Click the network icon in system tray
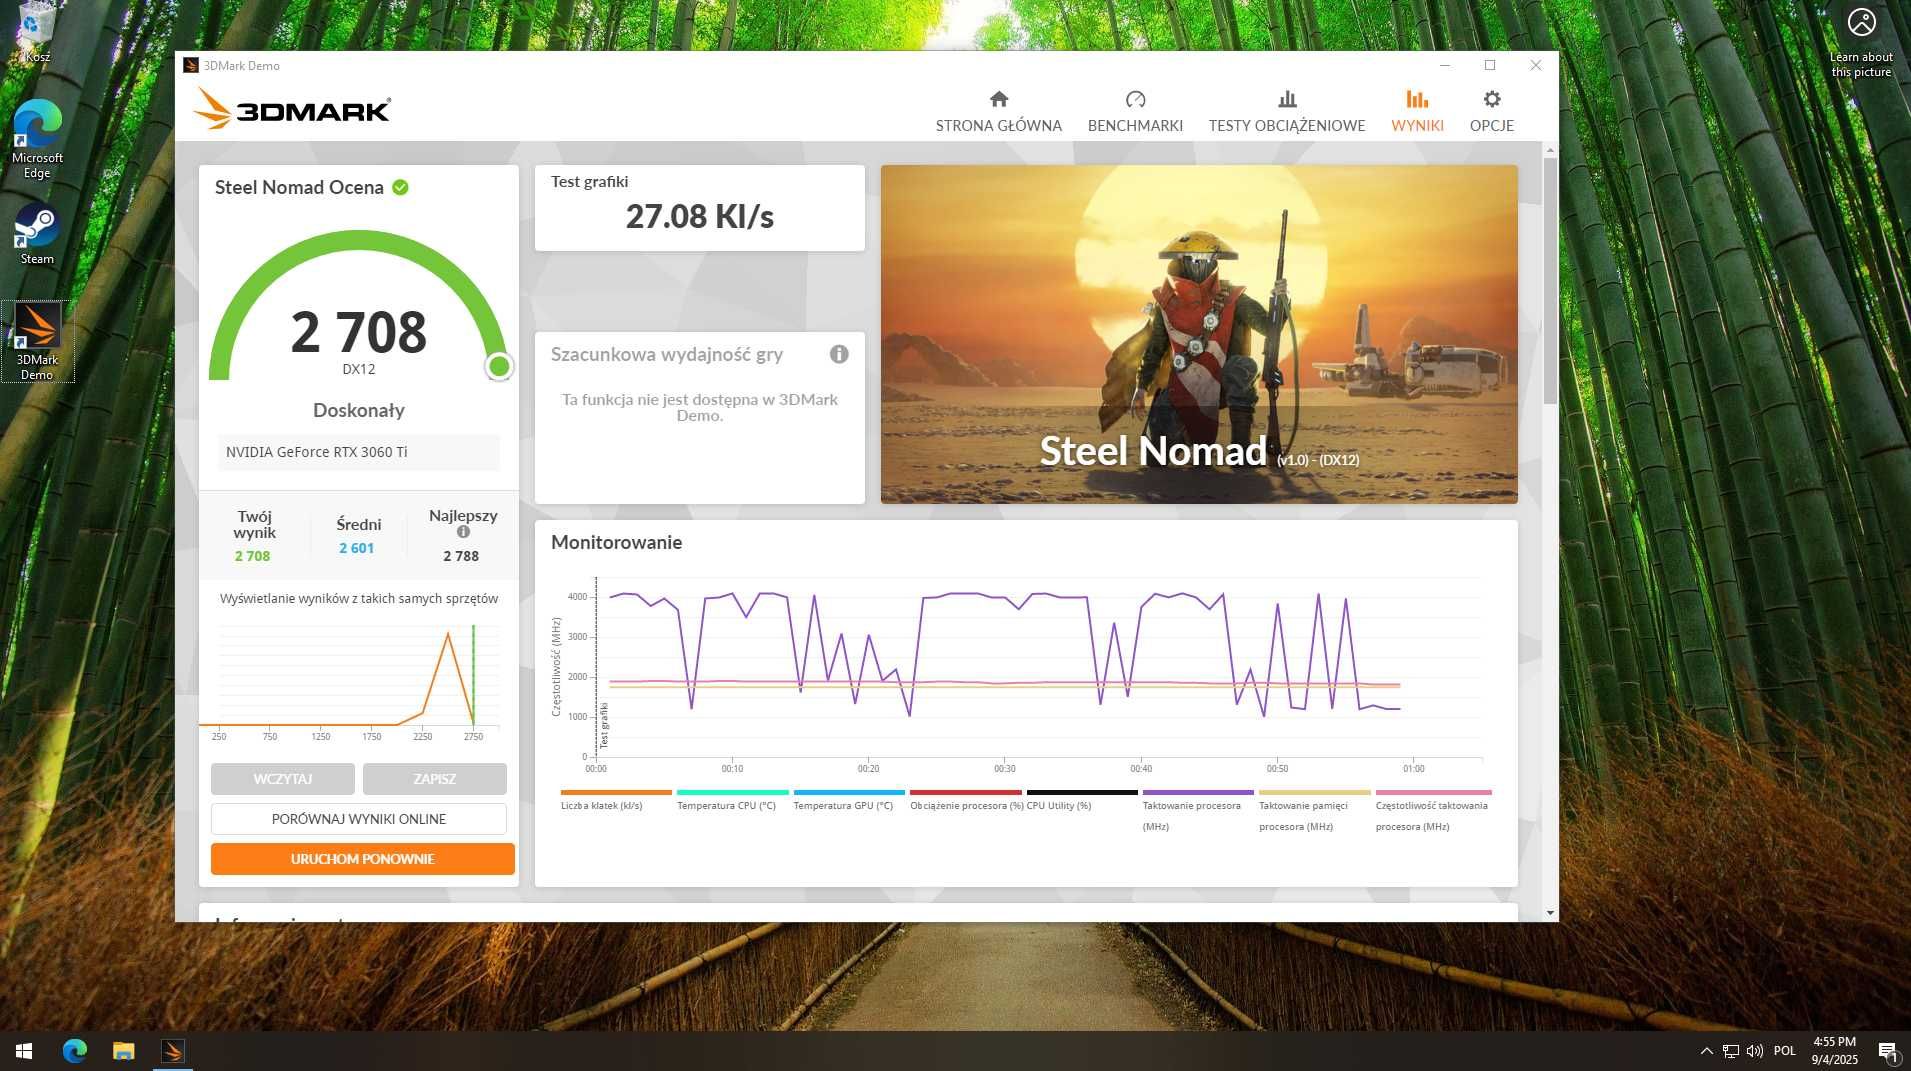The width and height of the screenshot is (1911, 1071). click(x=1731, y=1051)
